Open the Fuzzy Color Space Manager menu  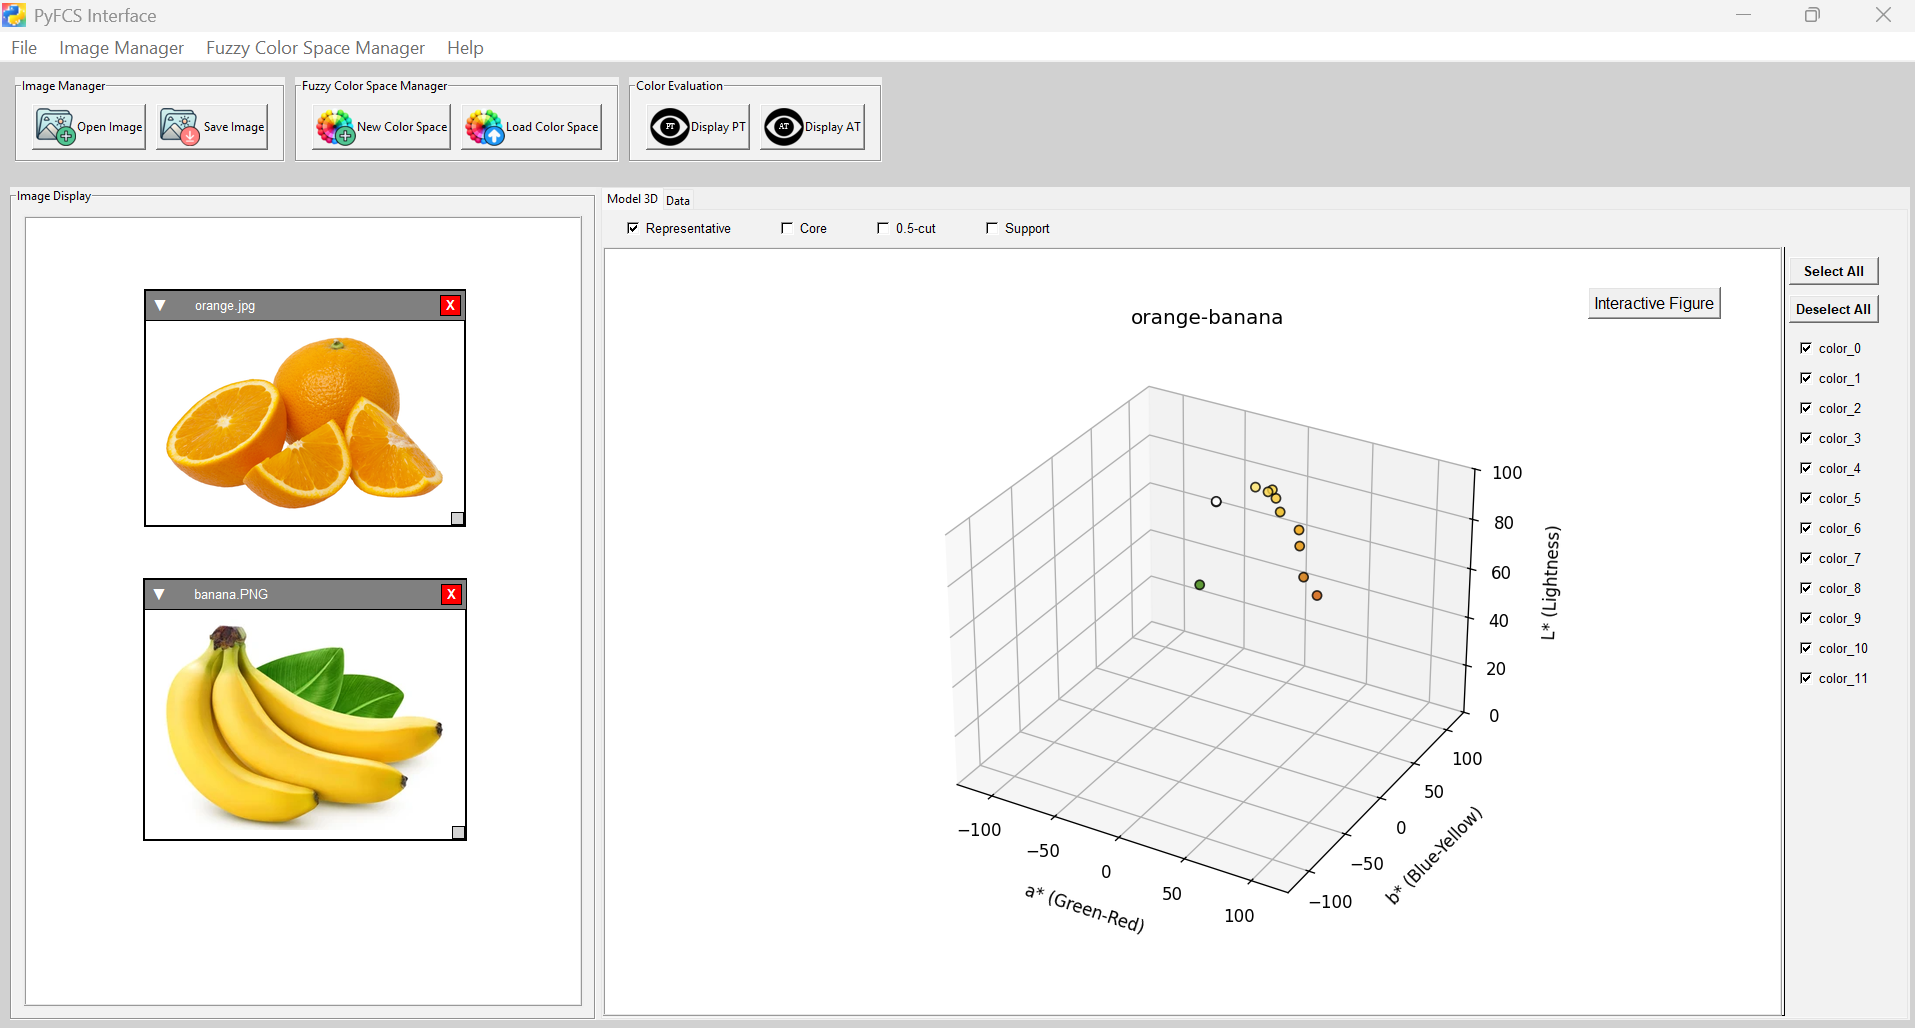(315, 48)
